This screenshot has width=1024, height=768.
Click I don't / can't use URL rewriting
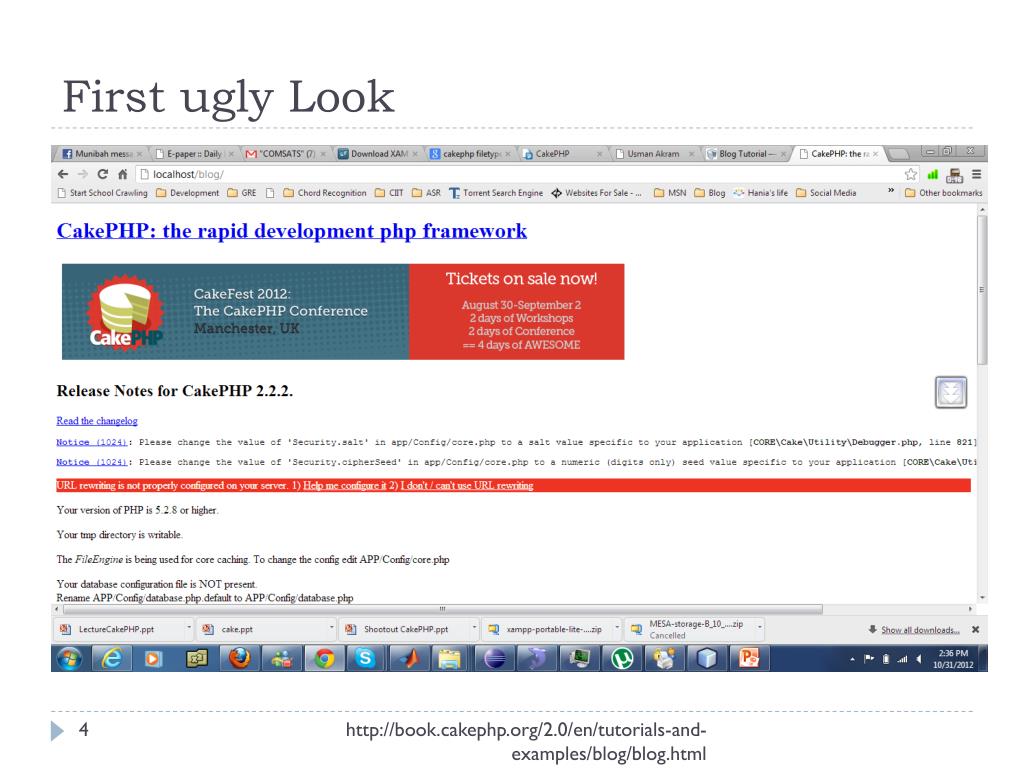pyautogui.click(x=467, y=486)
